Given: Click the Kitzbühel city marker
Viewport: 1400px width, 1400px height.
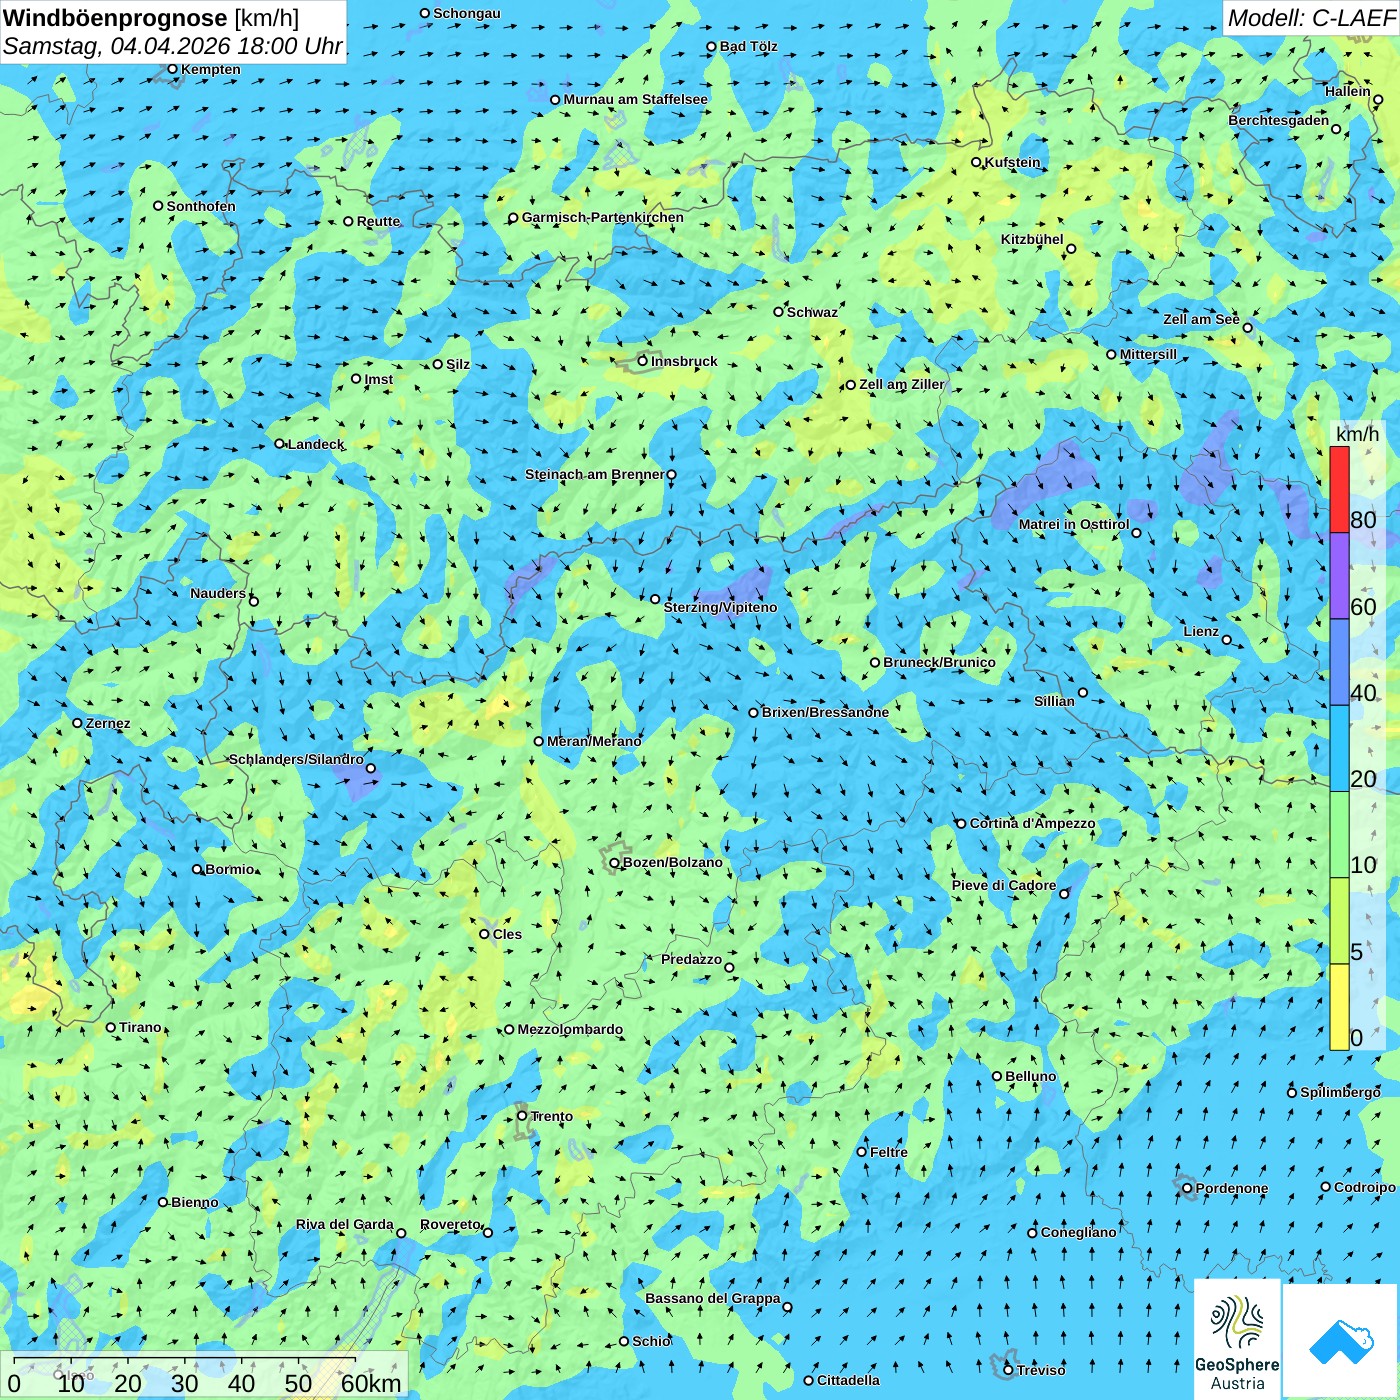Looking at the screenshot, I should click(1071, 249).
